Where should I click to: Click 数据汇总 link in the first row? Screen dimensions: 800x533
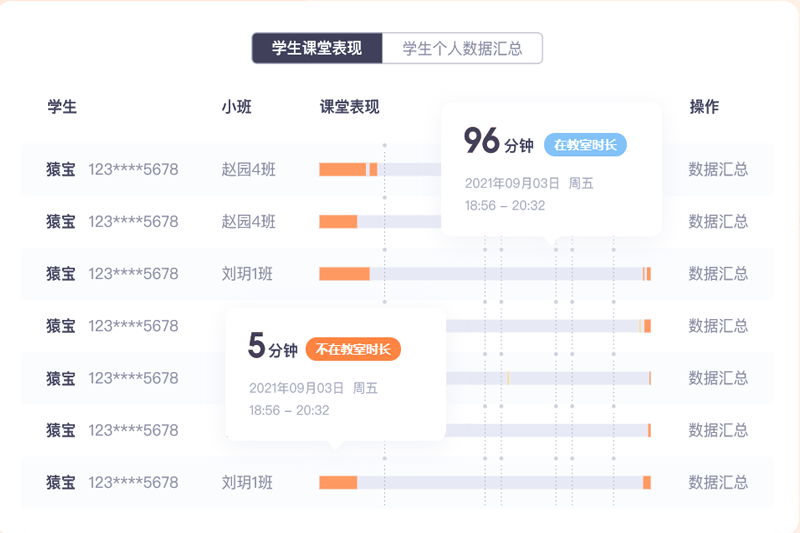[718, 170]
